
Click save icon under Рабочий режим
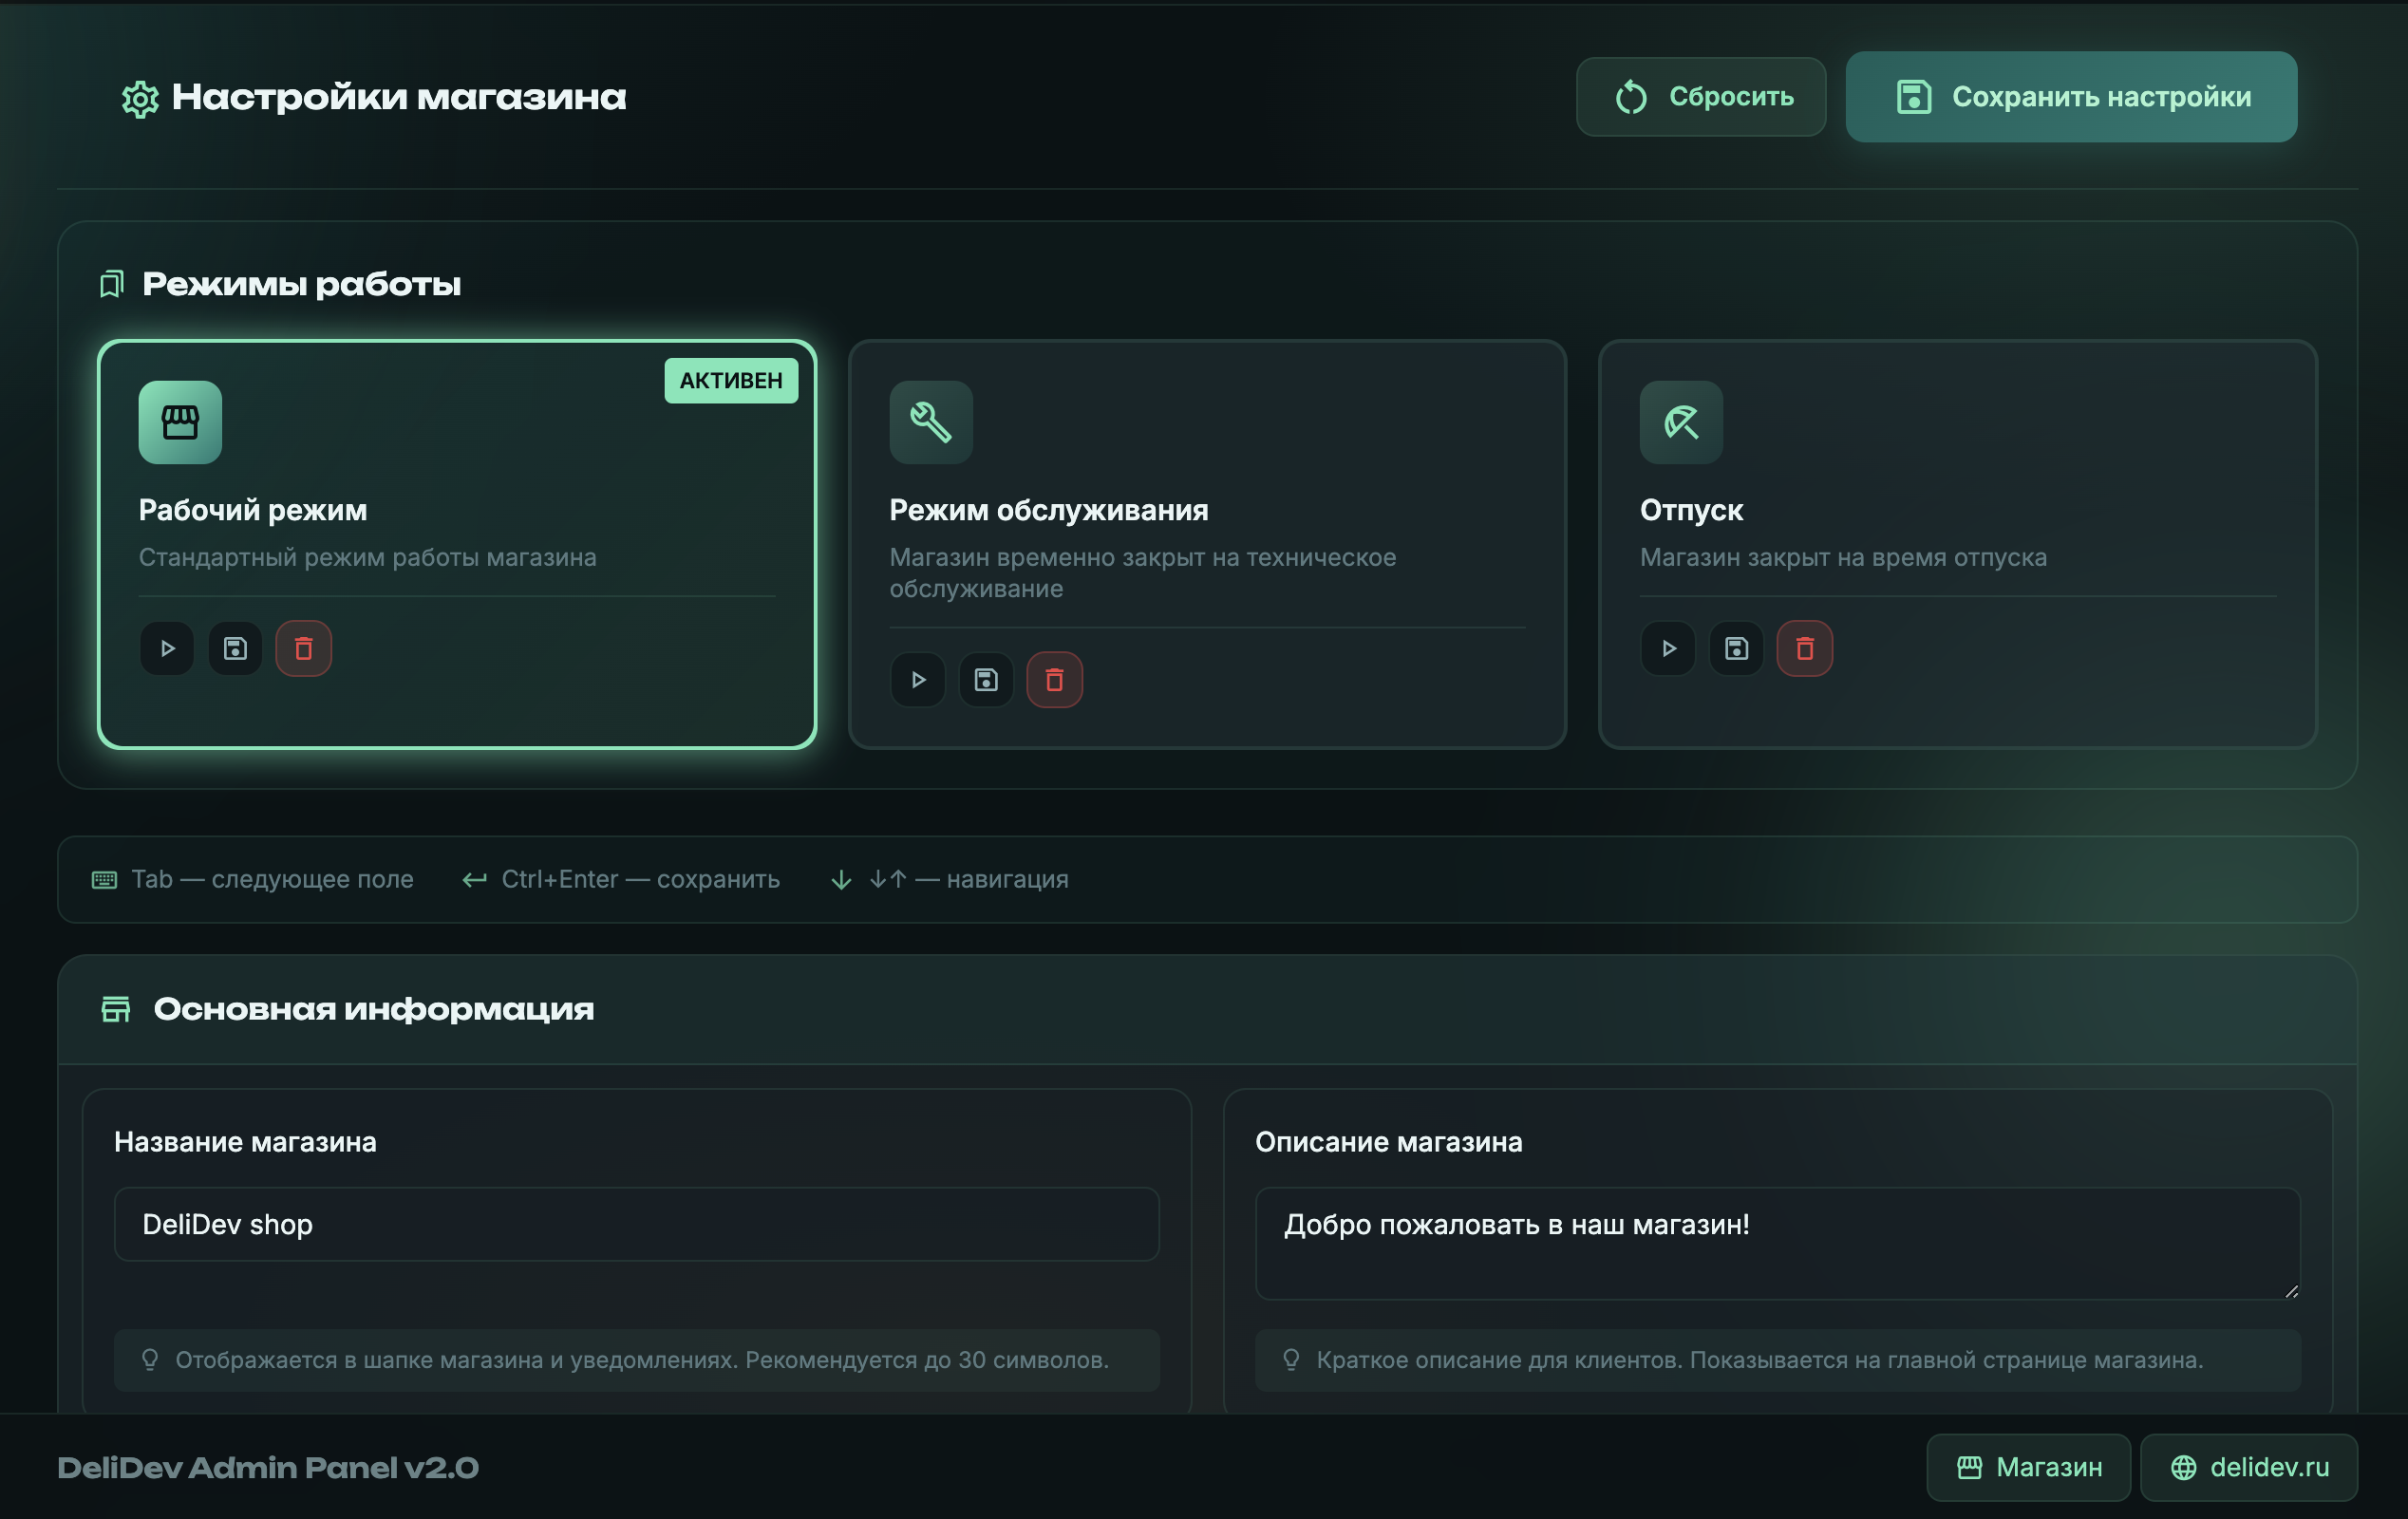pyautogui.click(x=235, y=649)
